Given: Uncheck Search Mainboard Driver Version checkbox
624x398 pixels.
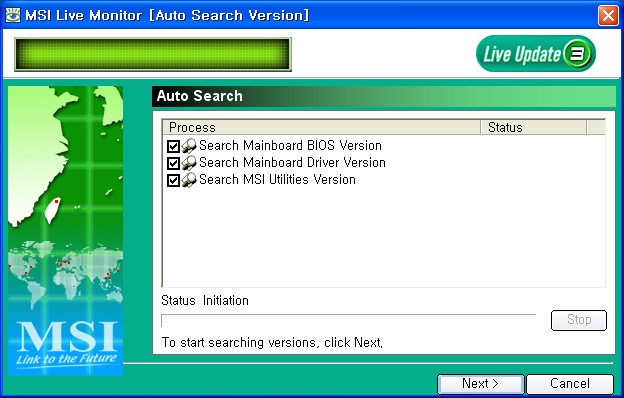Looking at the screenshot, I should pos(173,163).
